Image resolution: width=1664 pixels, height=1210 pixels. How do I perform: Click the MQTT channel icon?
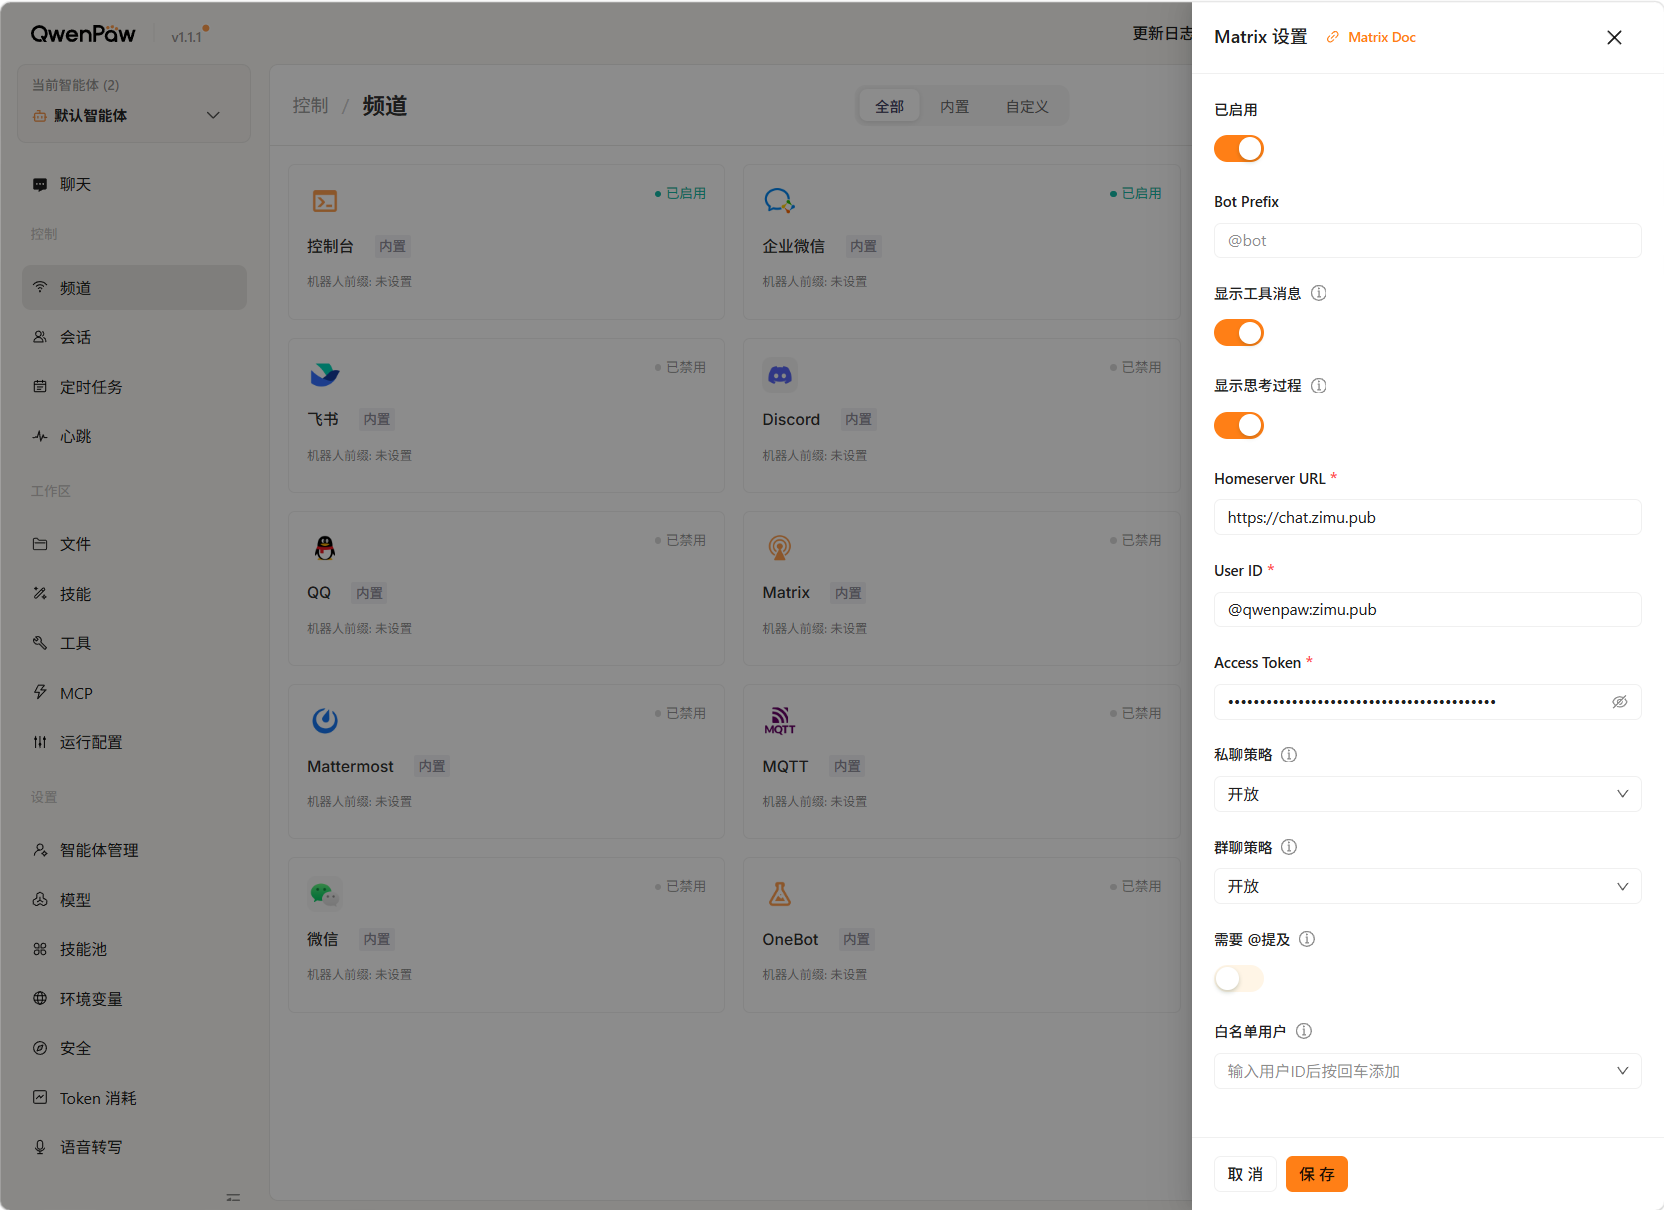[x=780, y=721]
